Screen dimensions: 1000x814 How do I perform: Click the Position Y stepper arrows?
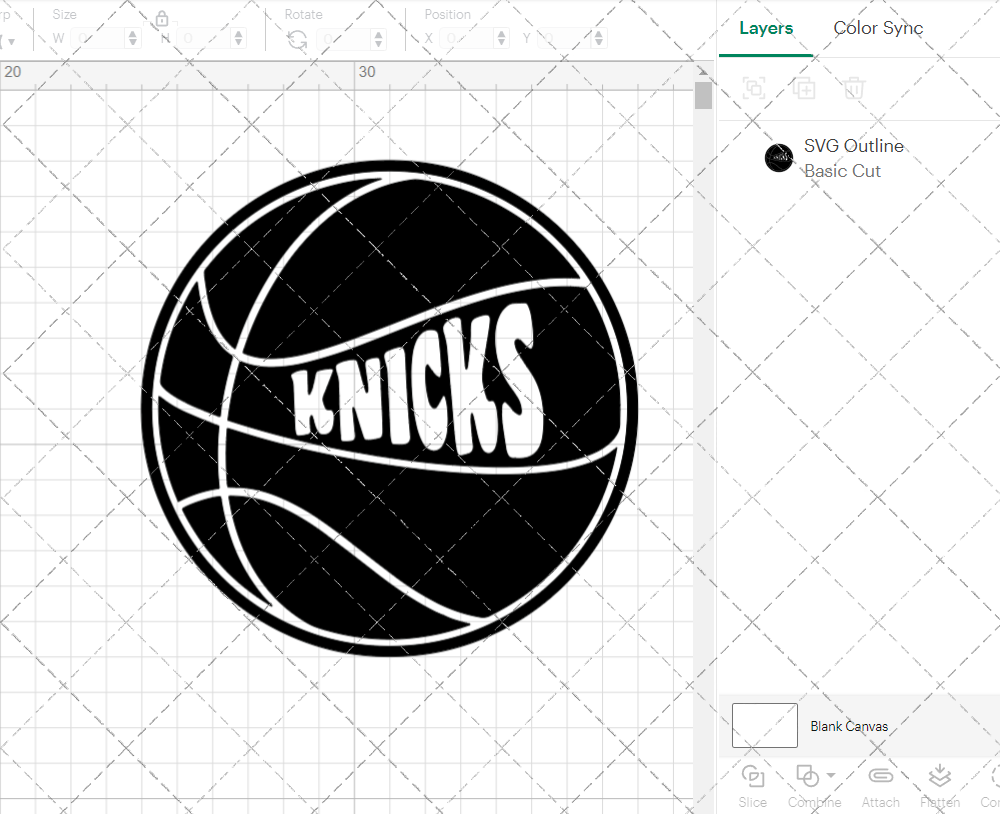coord(599,39)
